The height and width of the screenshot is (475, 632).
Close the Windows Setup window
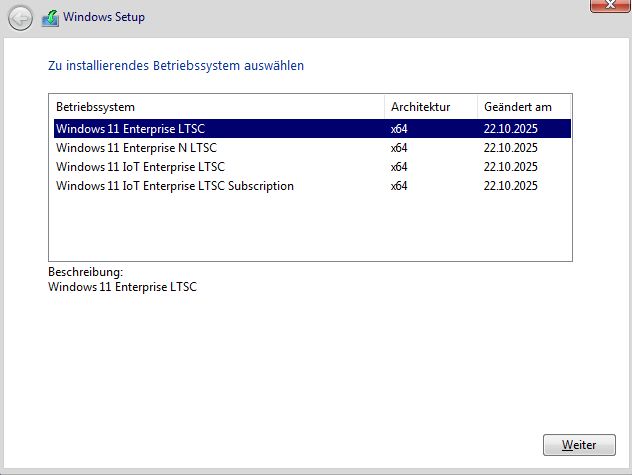click(610, 5)
